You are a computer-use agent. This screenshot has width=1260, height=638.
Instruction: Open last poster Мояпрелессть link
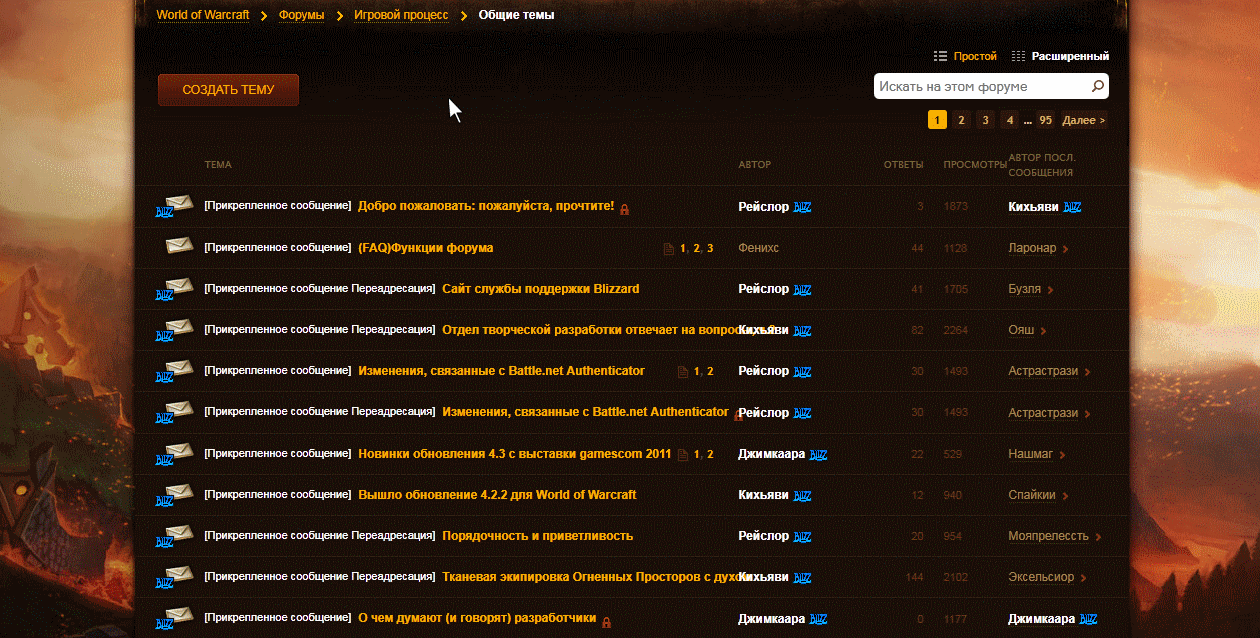point(1048,536)
